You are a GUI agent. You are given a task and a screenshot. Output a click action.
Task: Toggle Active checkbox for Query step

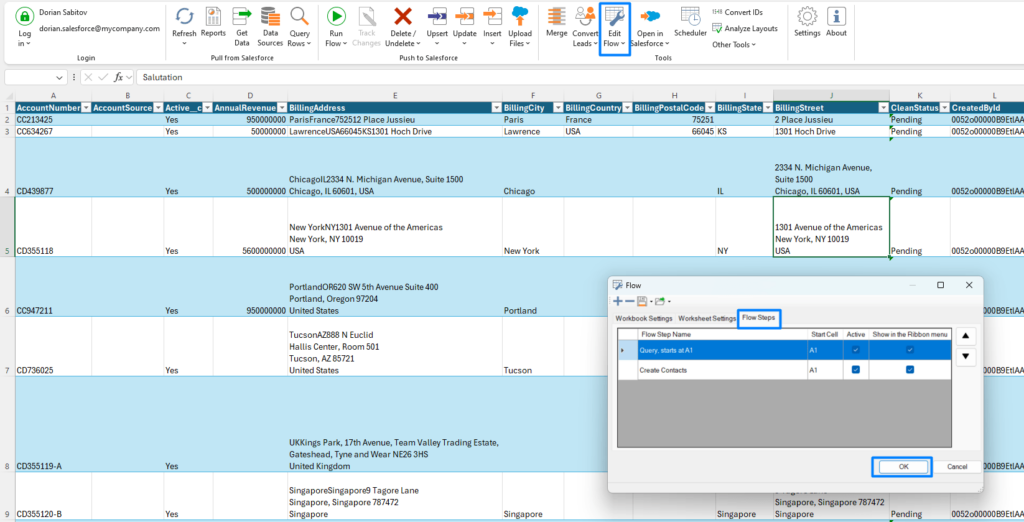point(855,350)
